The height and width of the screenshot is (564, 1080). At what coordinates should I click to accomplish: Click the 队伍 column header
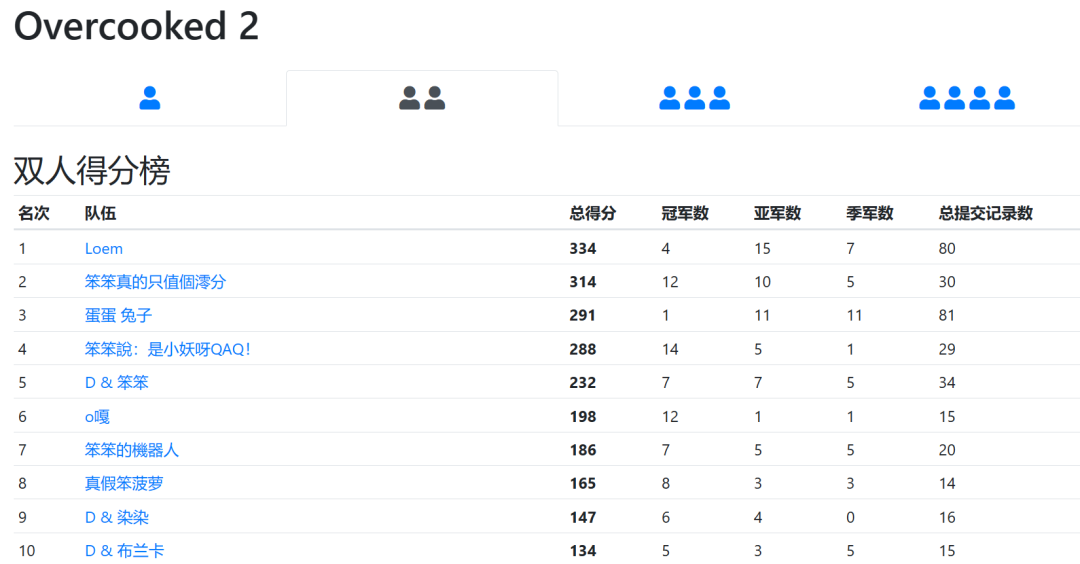click(100, 213)
